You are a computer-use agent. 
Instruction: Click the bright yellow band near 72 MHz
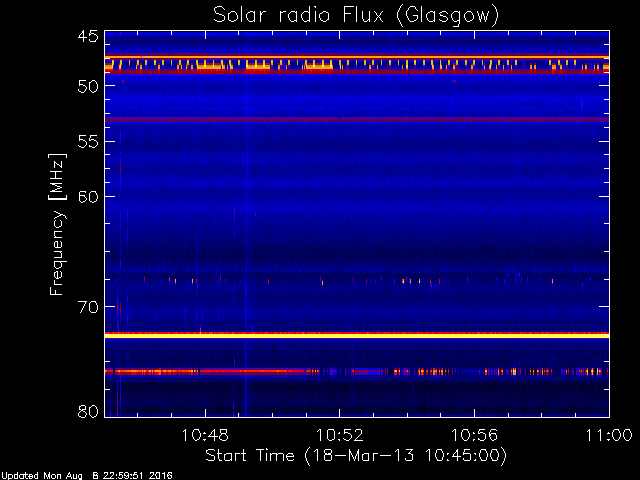pos(357,335)
